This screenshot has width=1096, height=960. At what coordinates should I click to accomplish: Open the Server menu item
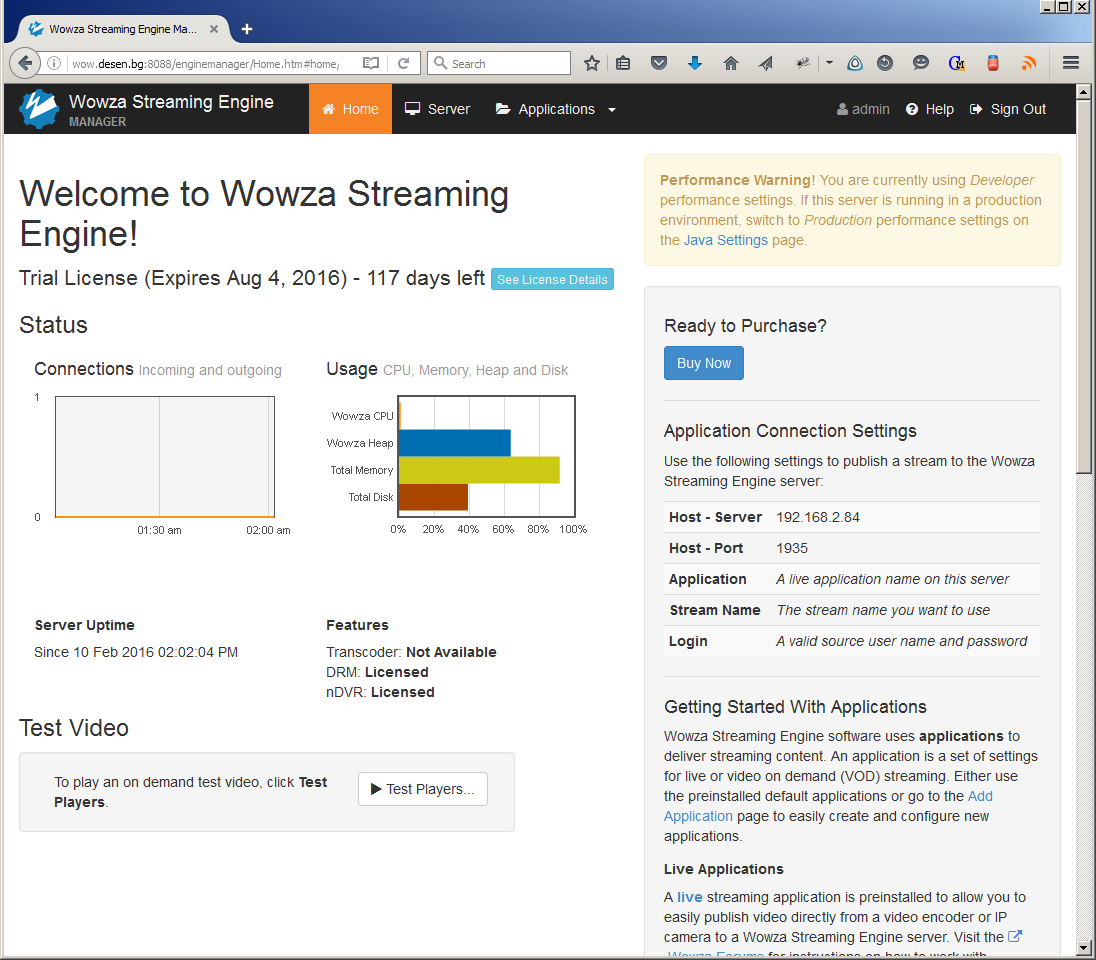click(x=438, y=109)
